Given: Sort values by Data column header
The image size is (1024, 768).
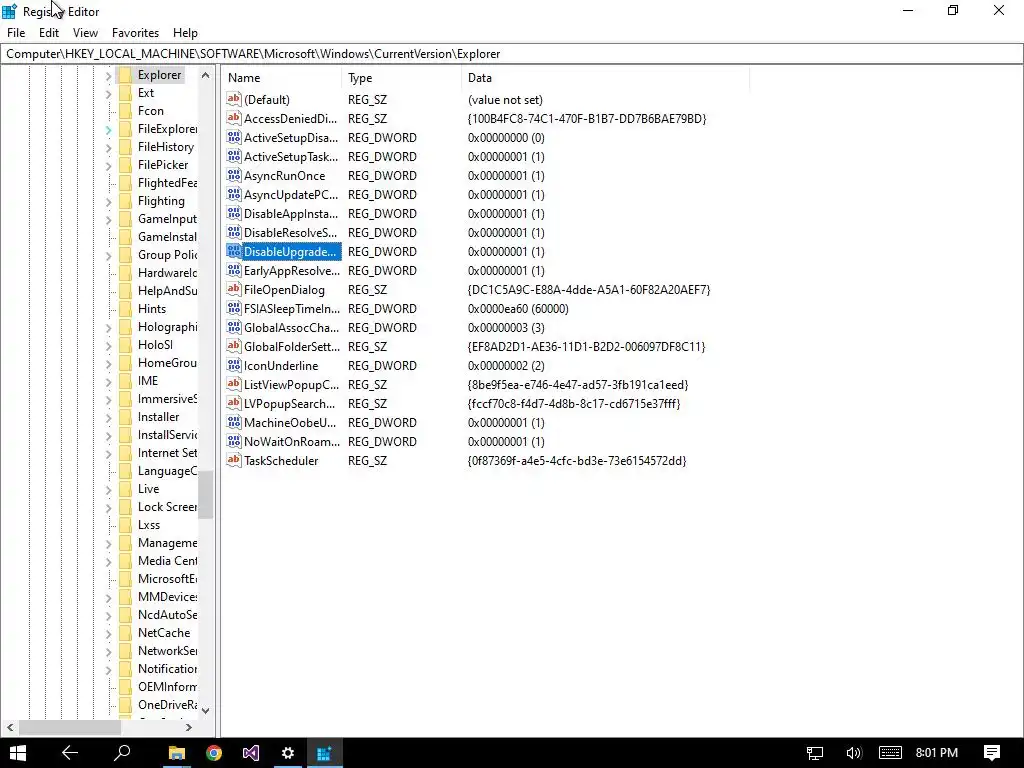Looking at the screenshot, I should (x=605, y=78).
